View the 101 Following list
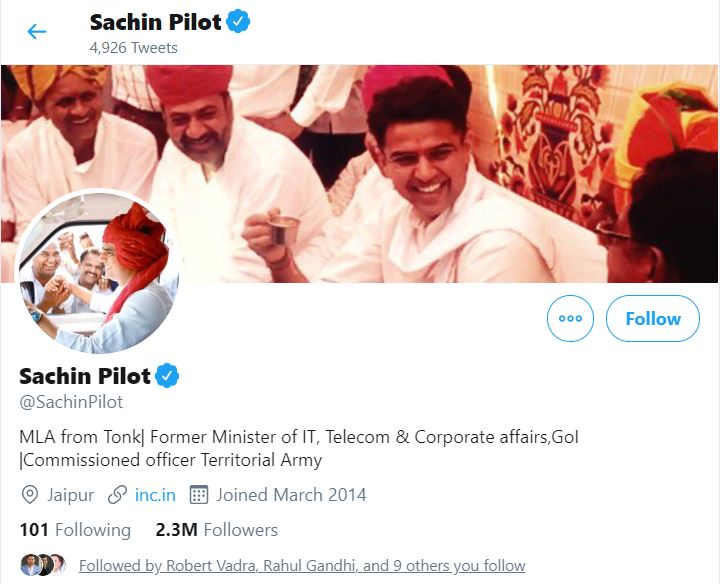Image resolution: width=723 pixels, height=584 pixels. pos(75,530)
